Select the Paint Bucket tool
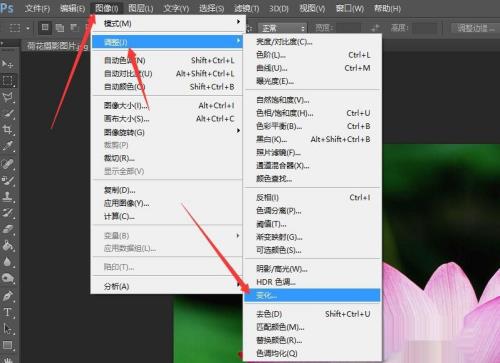Viewport: 500px width, 363px height. 7,246
